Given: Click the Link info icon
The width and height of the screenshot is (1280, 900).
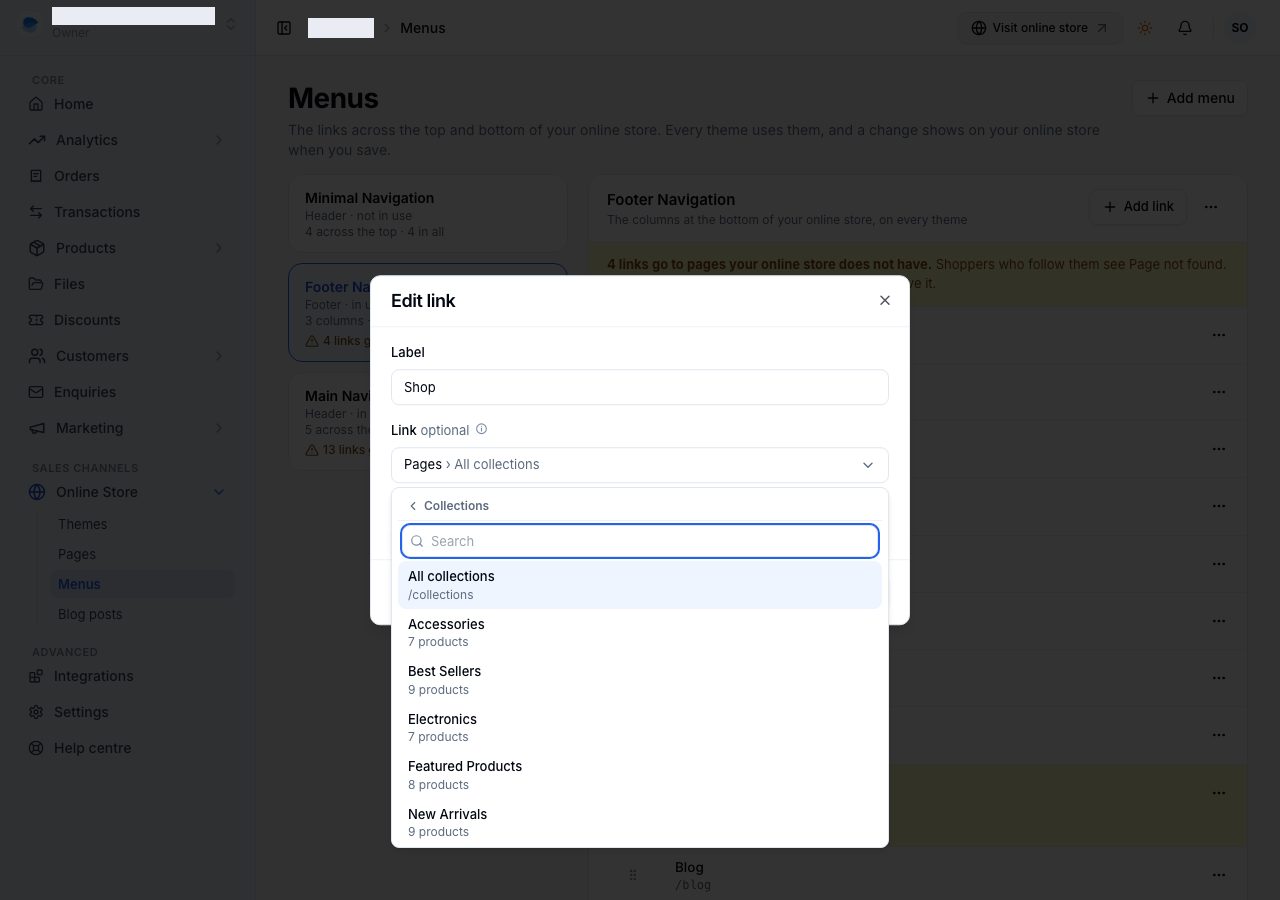Looking at the screenshot, I should click(481, 429).
